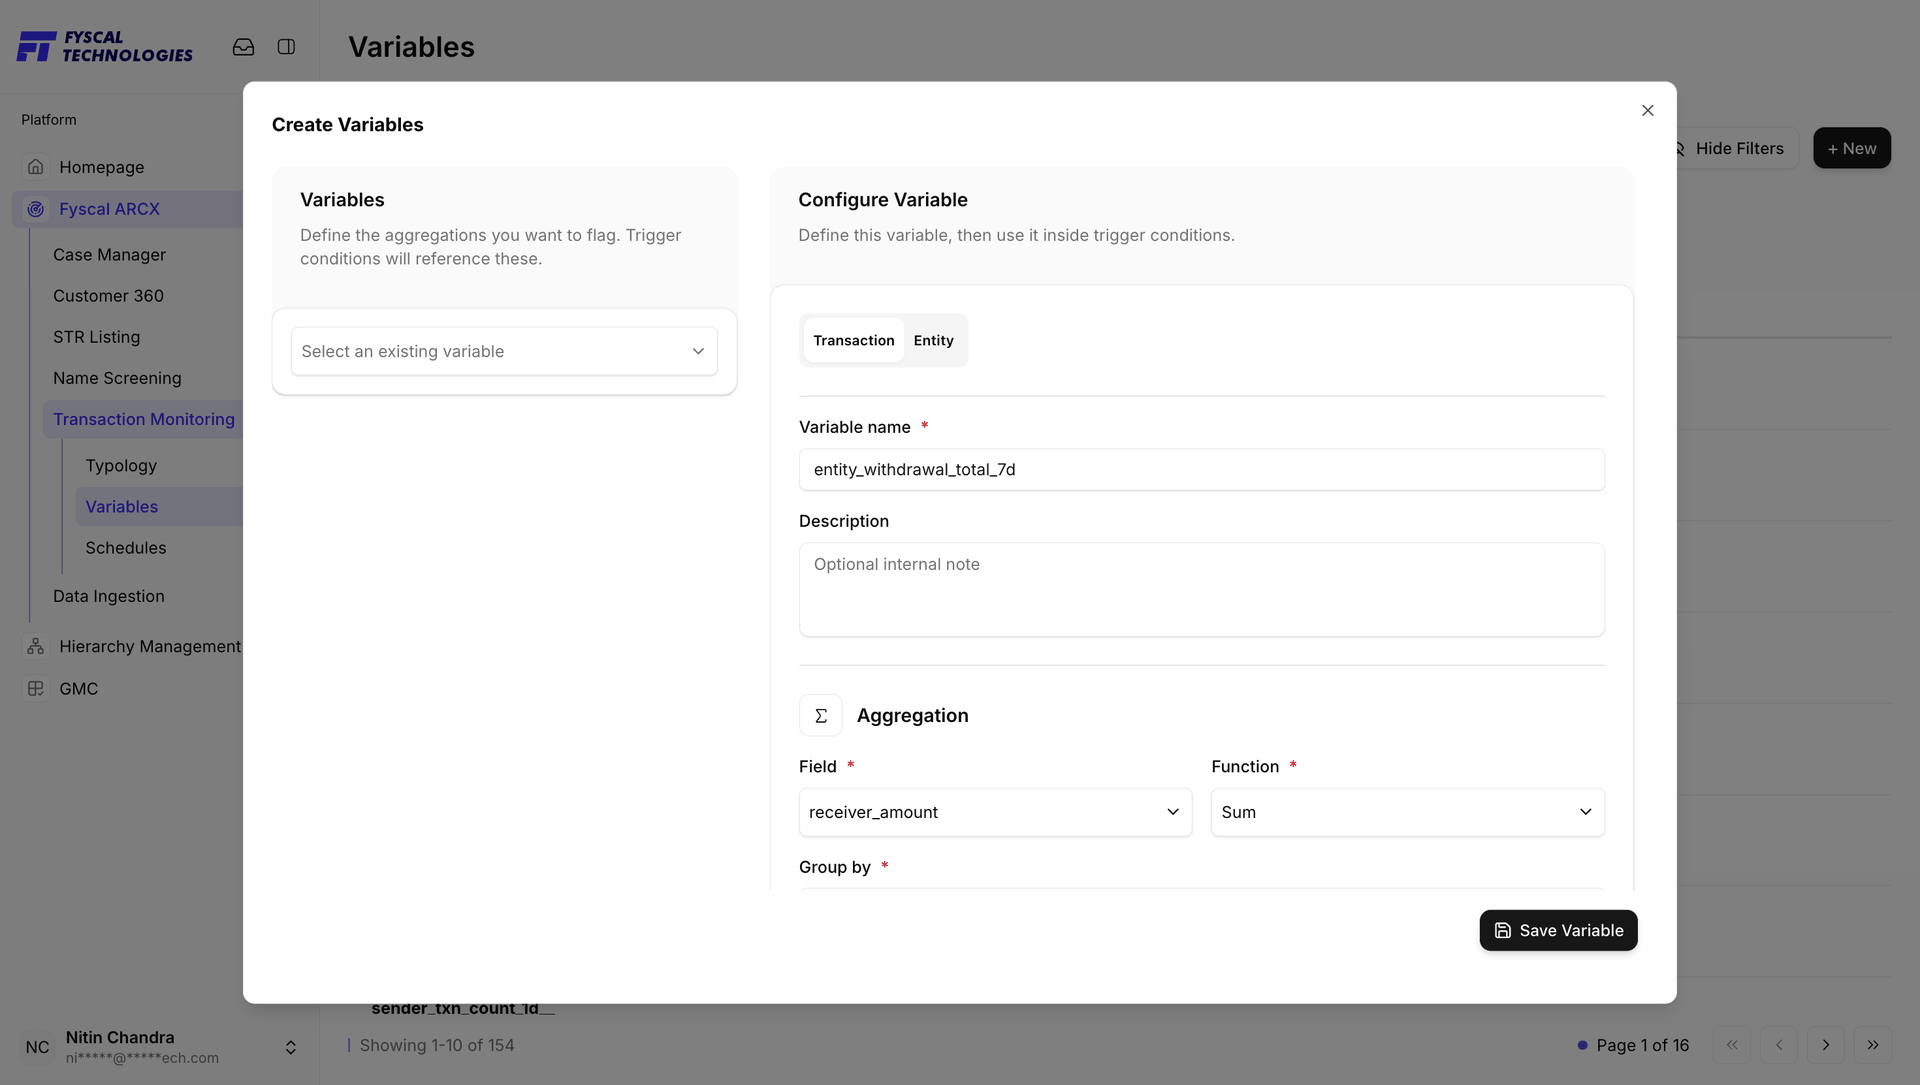Go to the next page arrow
Viewport: 1920px width, 1085px height.
tap(1826, 1045)
